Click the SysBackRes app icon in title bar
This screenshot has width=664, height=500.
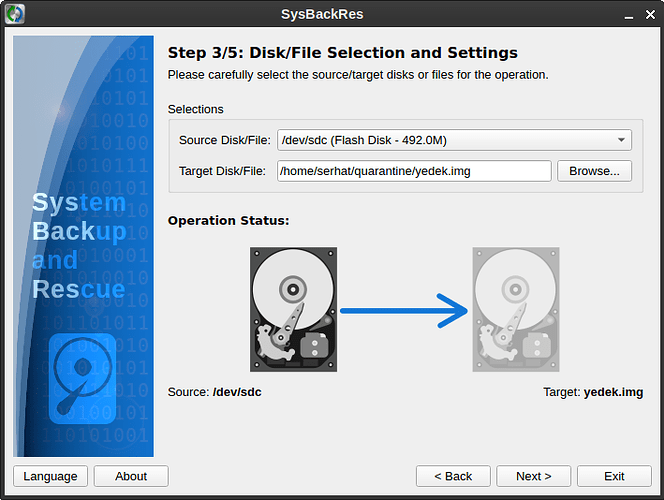[x=15, y=14]
